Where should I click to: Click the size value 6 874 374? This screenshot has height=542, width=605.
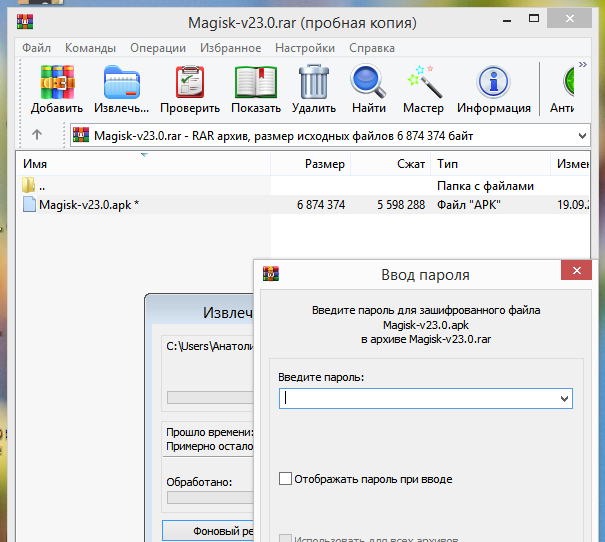[x=321, y=204]
